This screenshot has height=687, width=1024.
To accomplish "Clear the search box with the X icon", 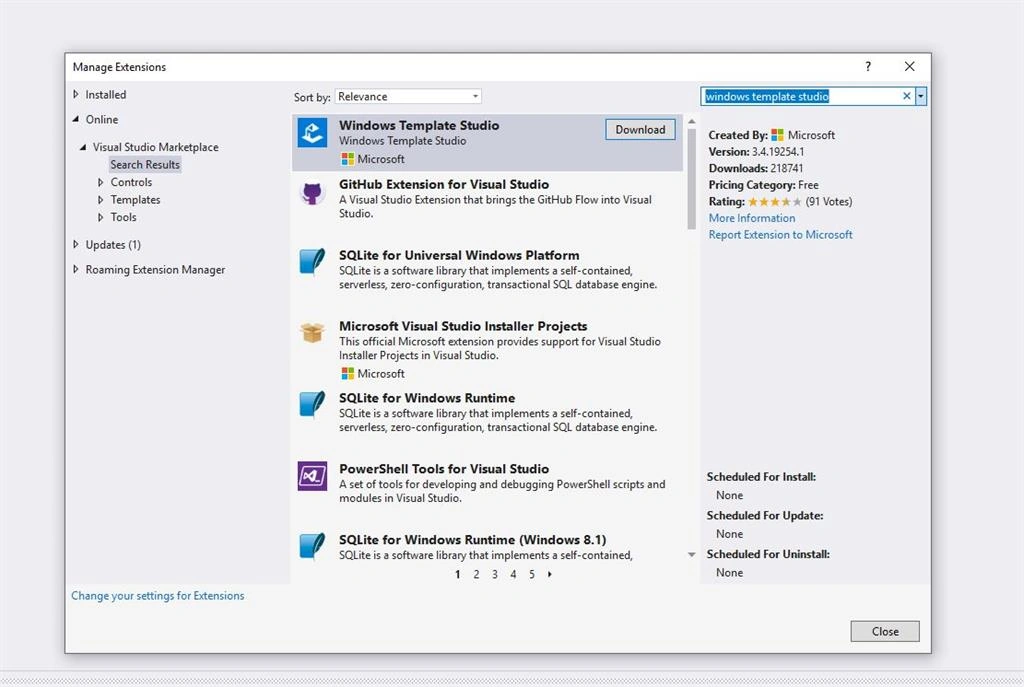I will (906, 96).
